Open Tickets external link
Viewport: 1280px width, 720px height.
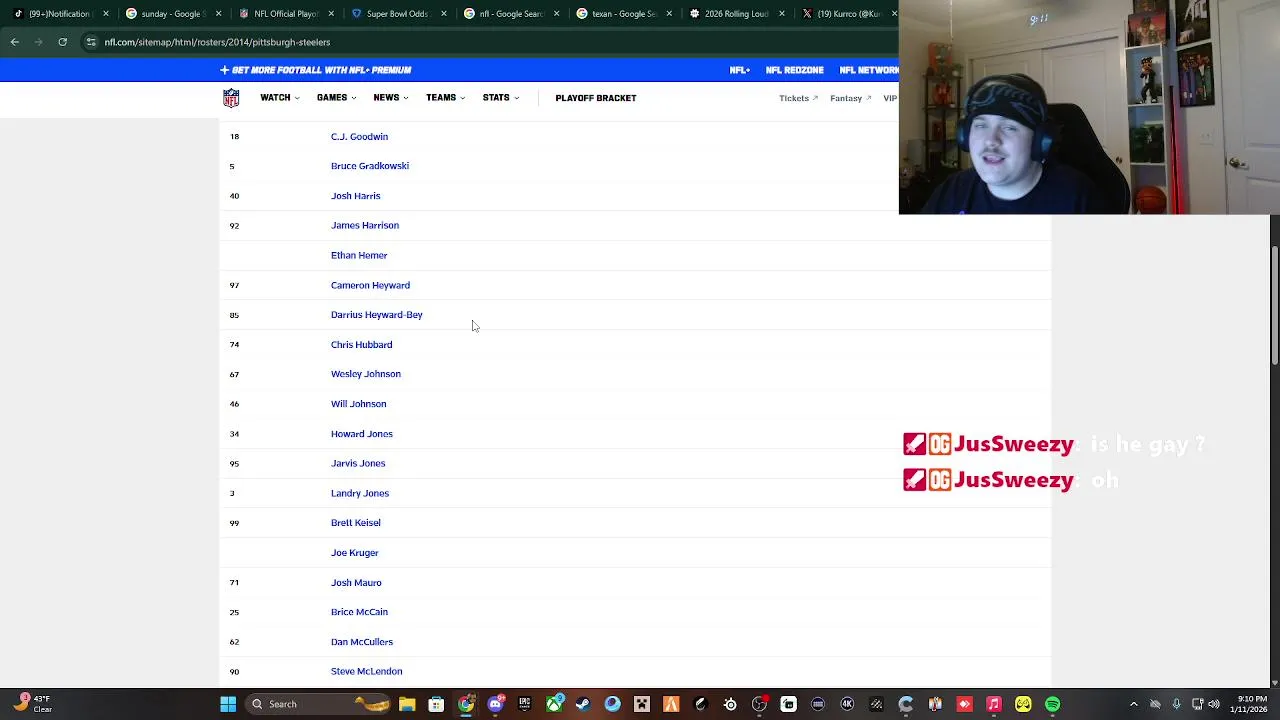click(798, 98)
